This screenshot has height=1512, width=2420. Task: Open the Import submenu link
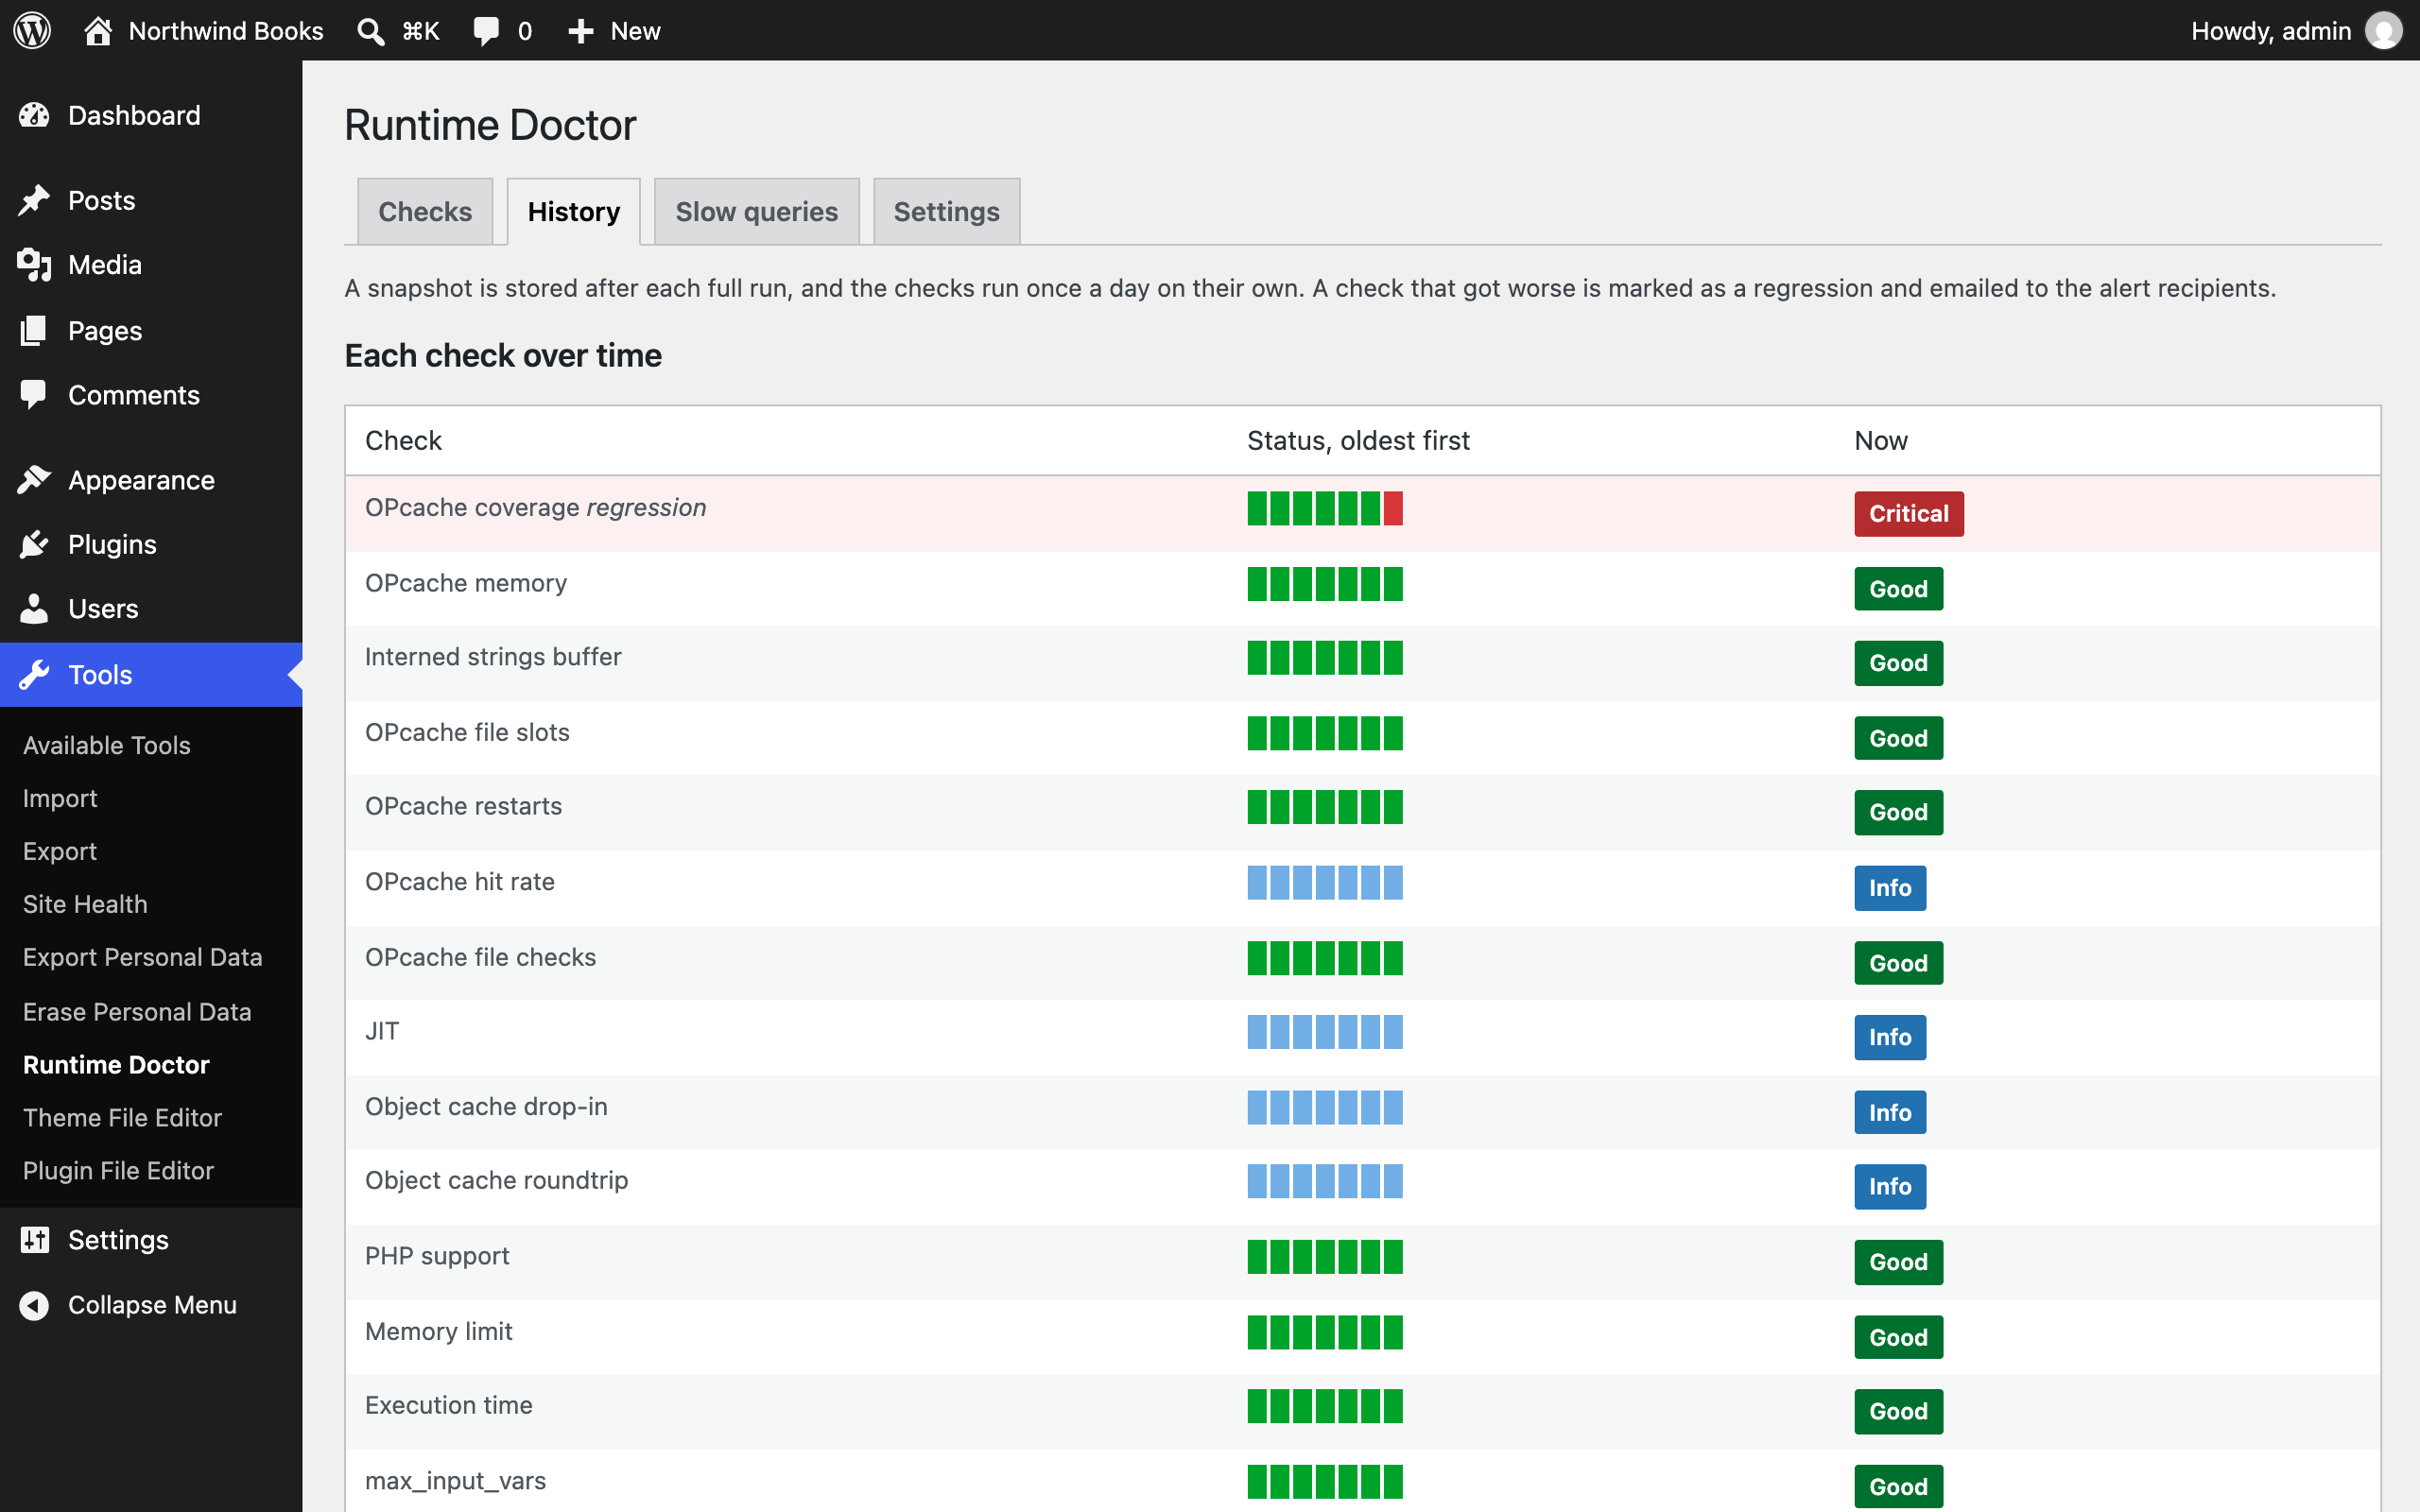(60, 798)
